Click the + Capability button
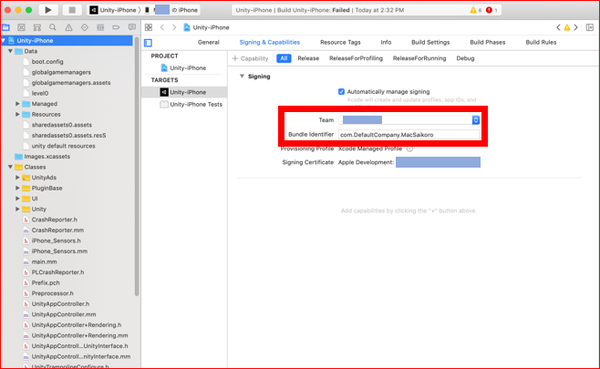Image resolution: width=600 pixels, height=369 pixels. (x=250, y=58)
